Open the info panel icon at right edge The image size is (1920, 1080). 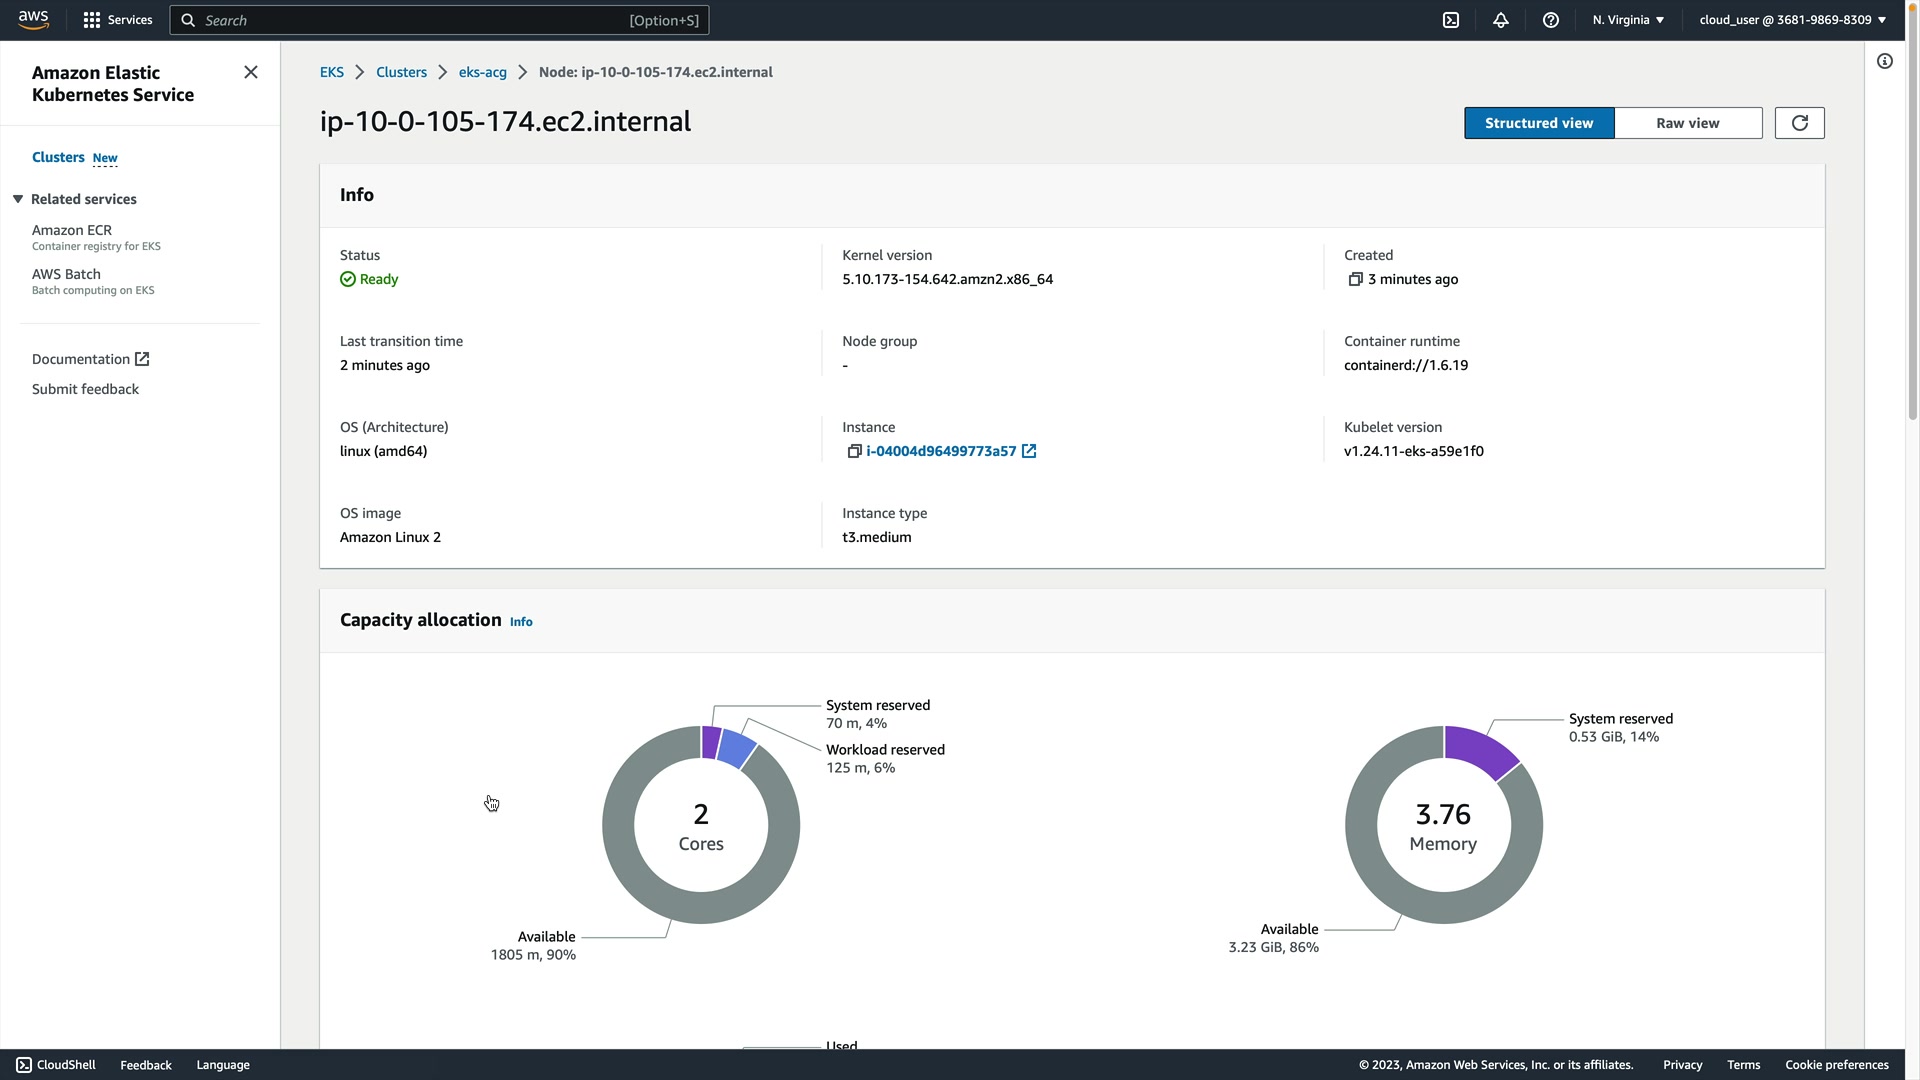[x=1885, y=62]
